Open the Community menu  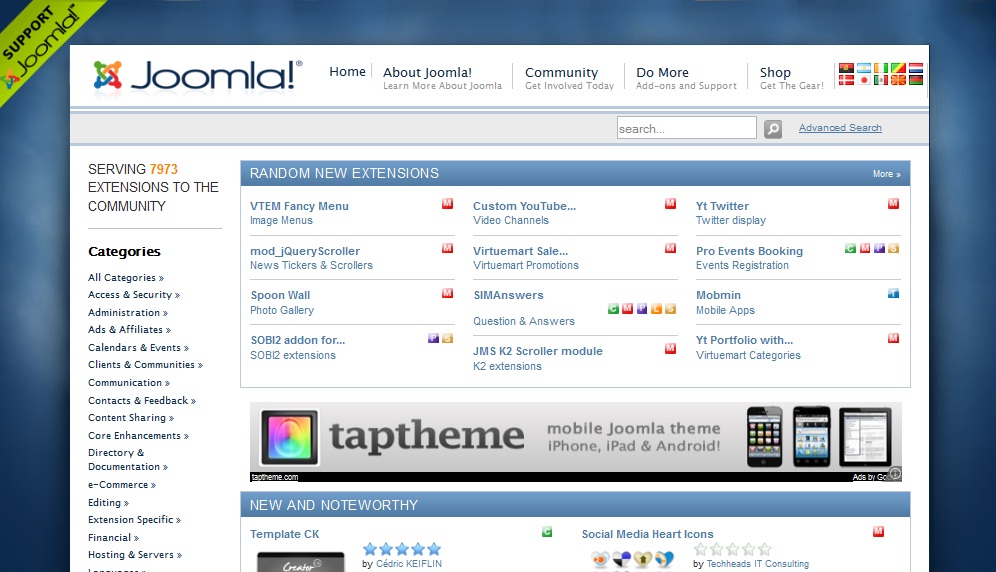tap(569, 78)
